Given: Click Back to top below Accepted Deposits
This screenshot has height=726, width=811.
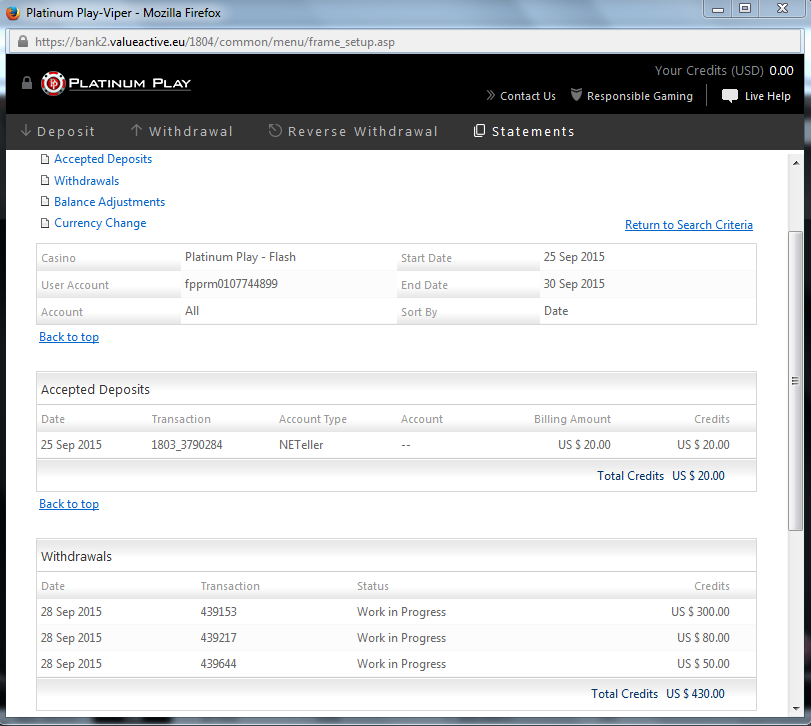Looking at the screenshot, I should [69, 504].
